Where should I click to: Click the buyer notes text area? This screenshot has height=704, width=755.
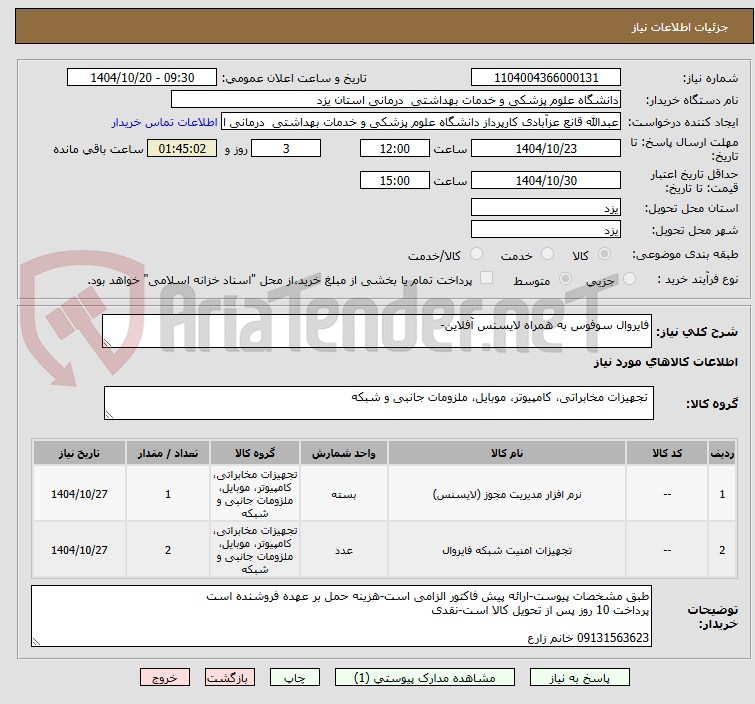[341, 616]
